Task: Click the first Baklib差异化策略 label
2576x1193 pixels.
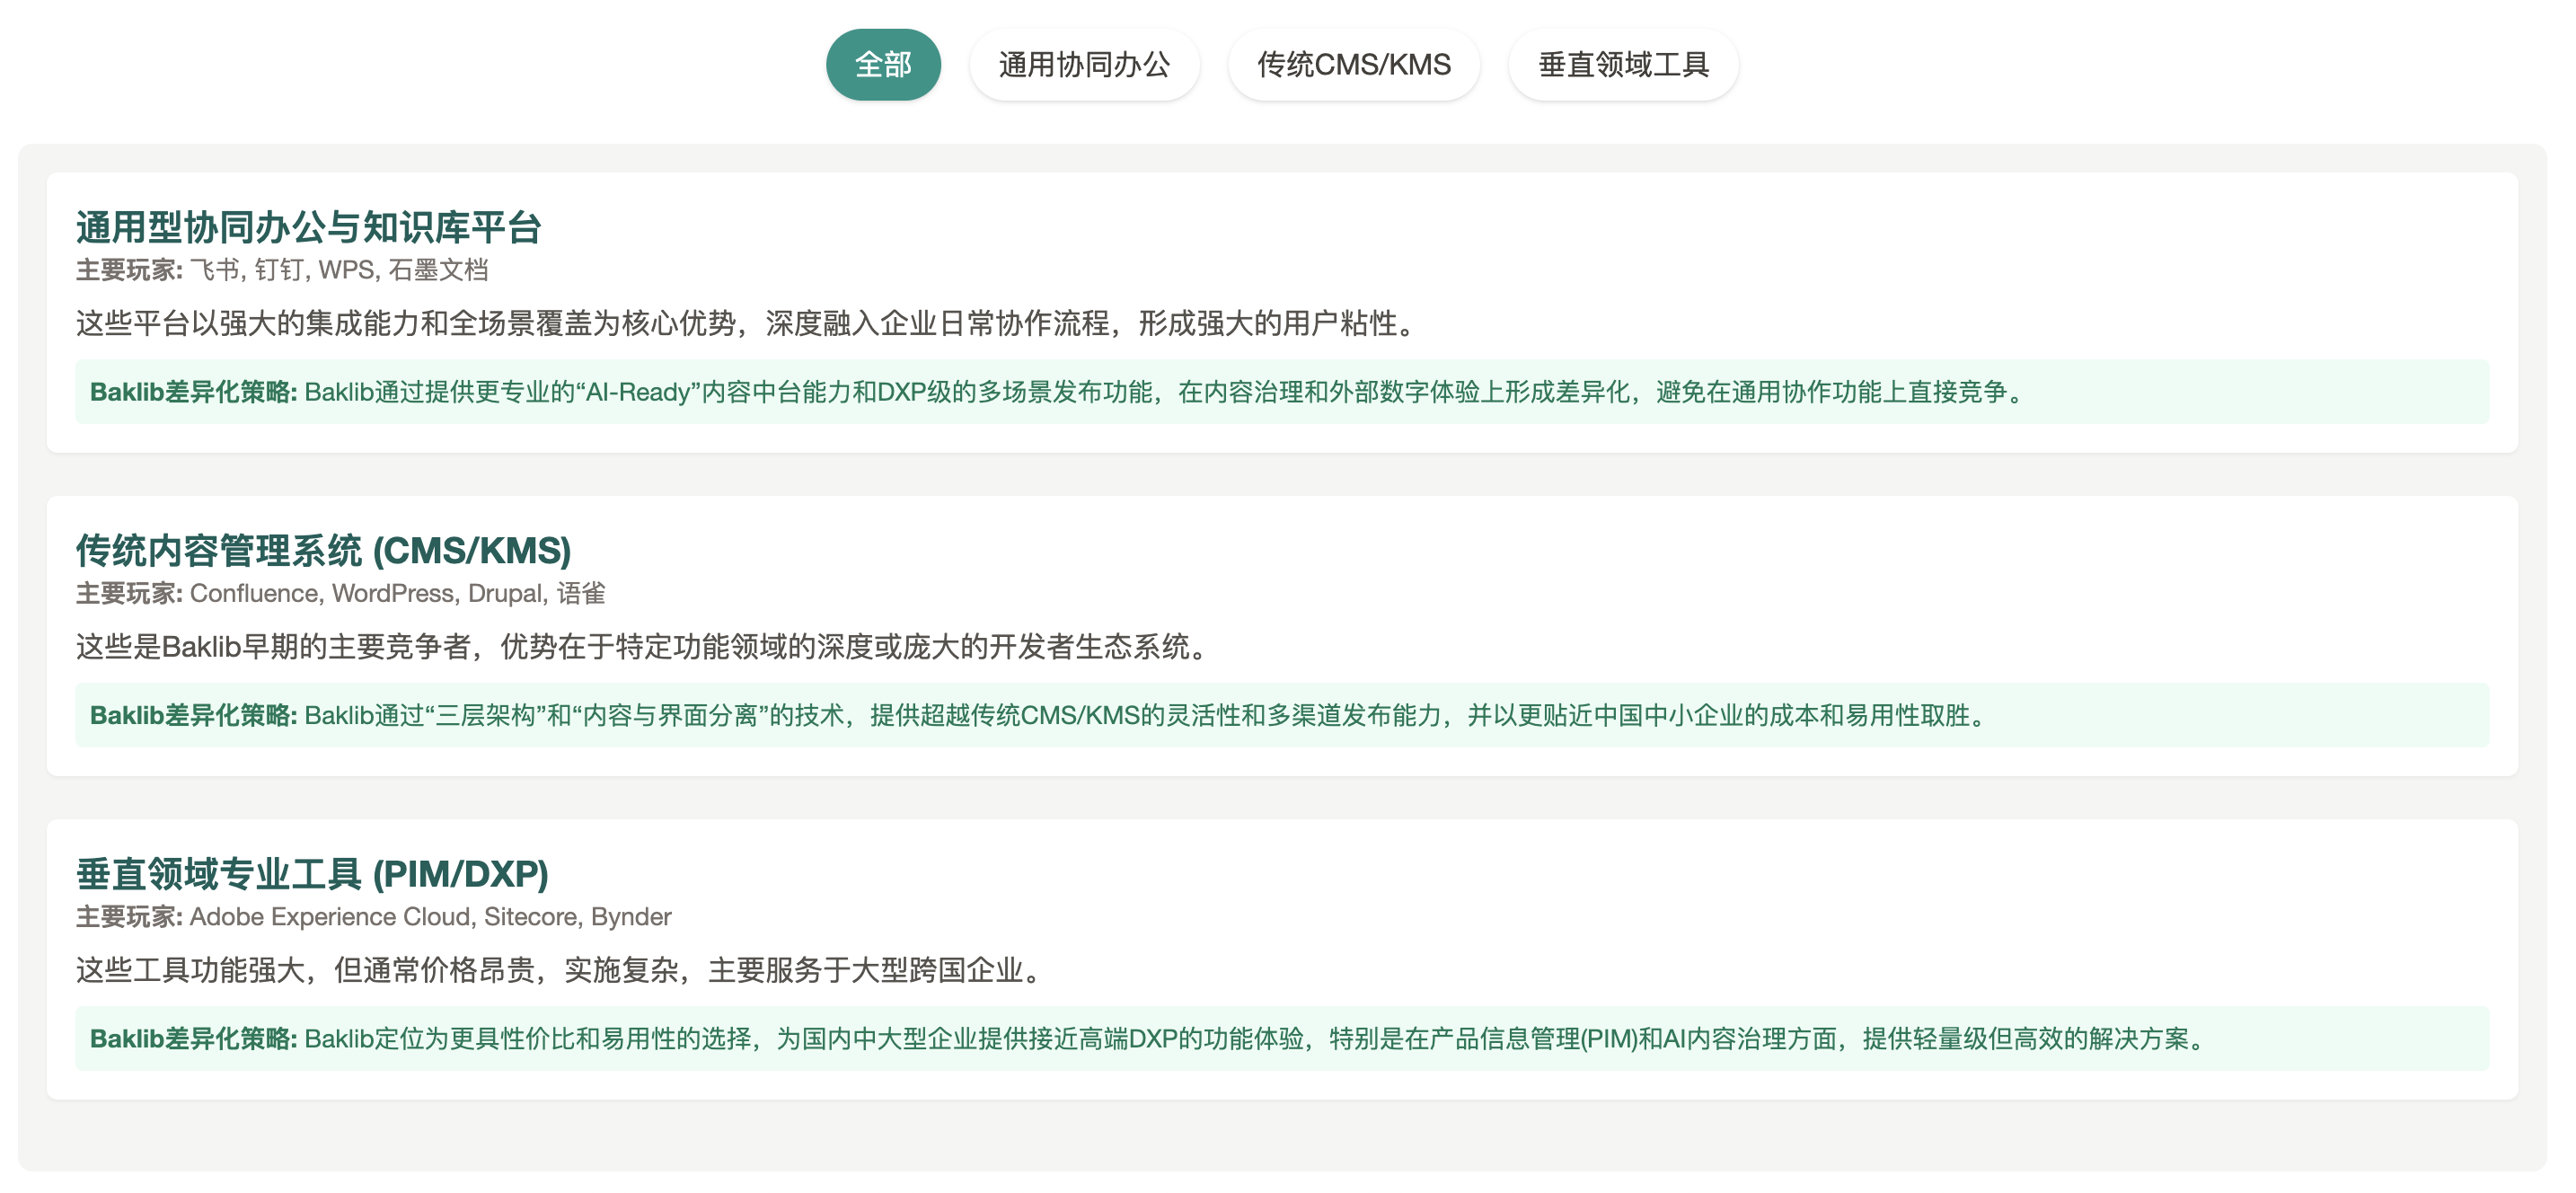Action: pos(193,392)
